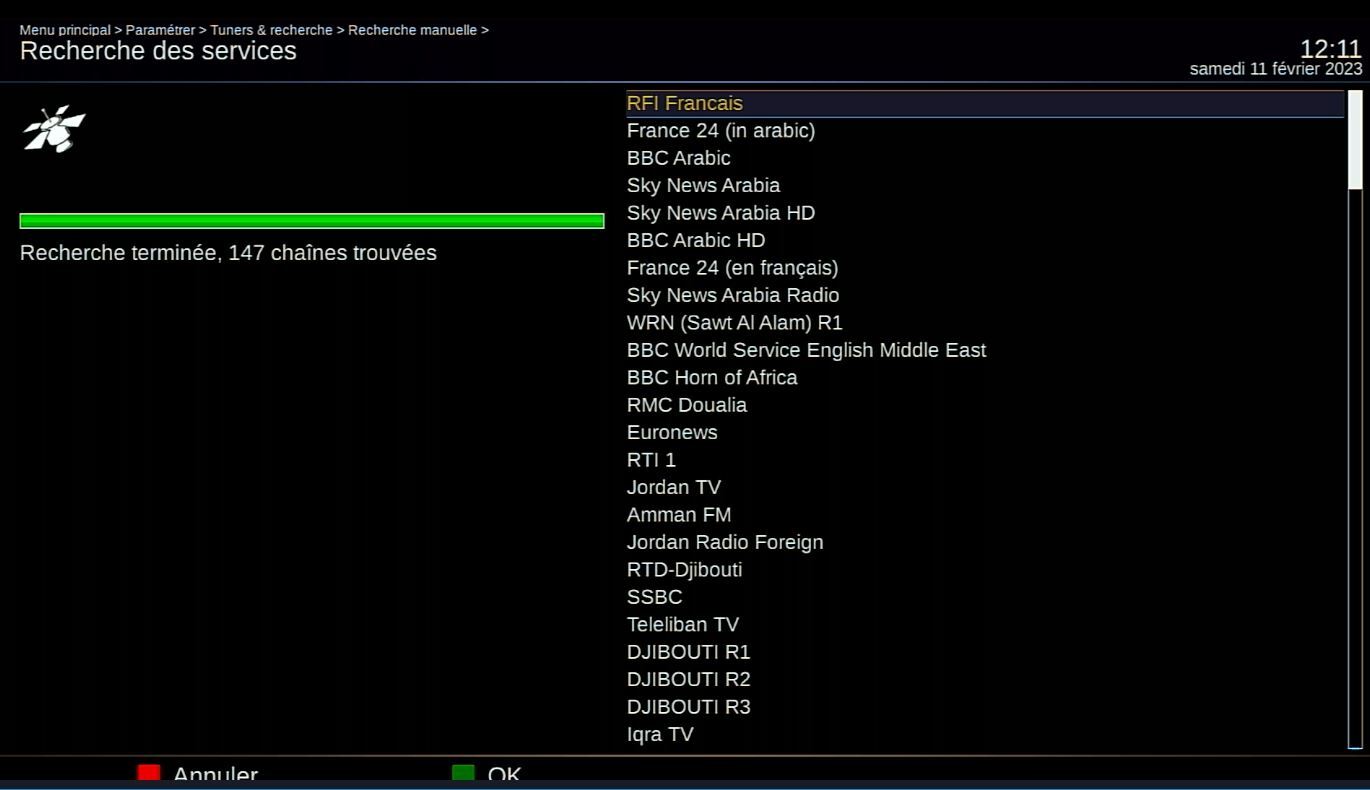Click the green scan progress bar
Image resolution: width=1370 pixels, height=790 pixels.
312,221
